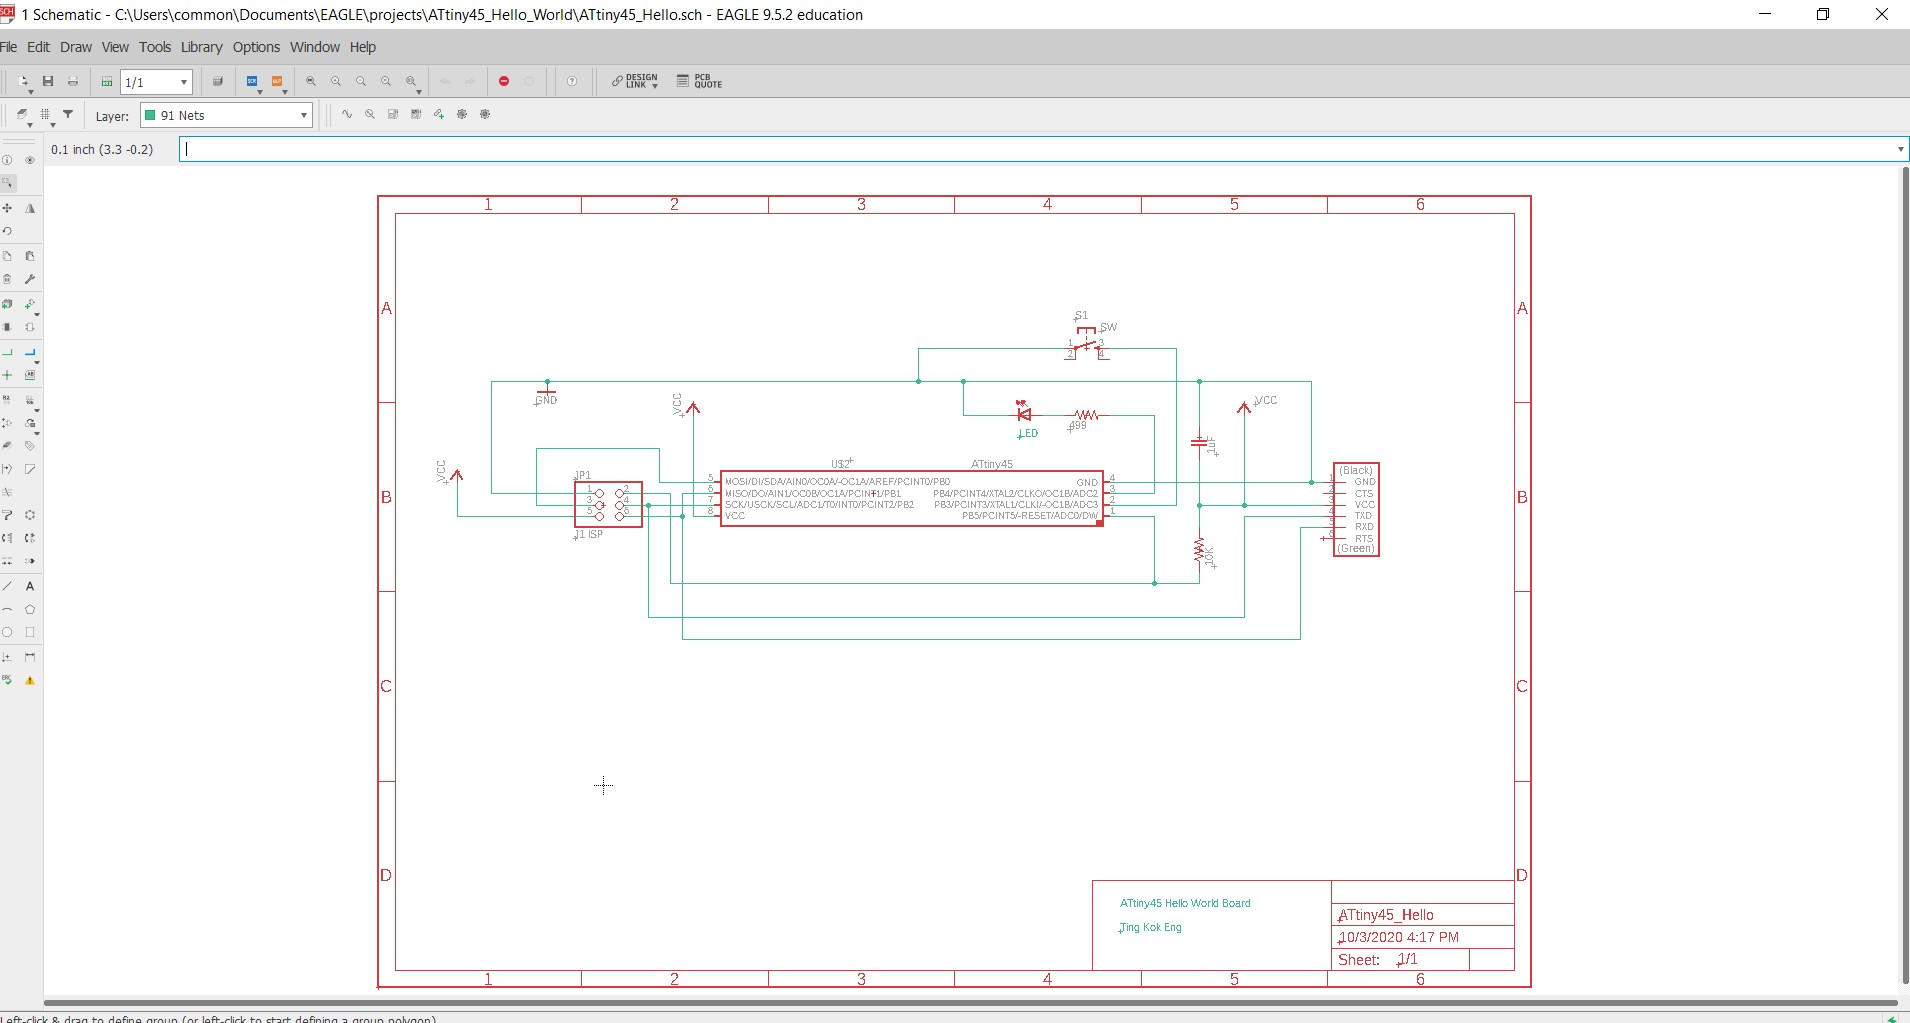The image size is (1910, 1023).
Task: Select the Paste tool
Action: click(x=30, y=256)
